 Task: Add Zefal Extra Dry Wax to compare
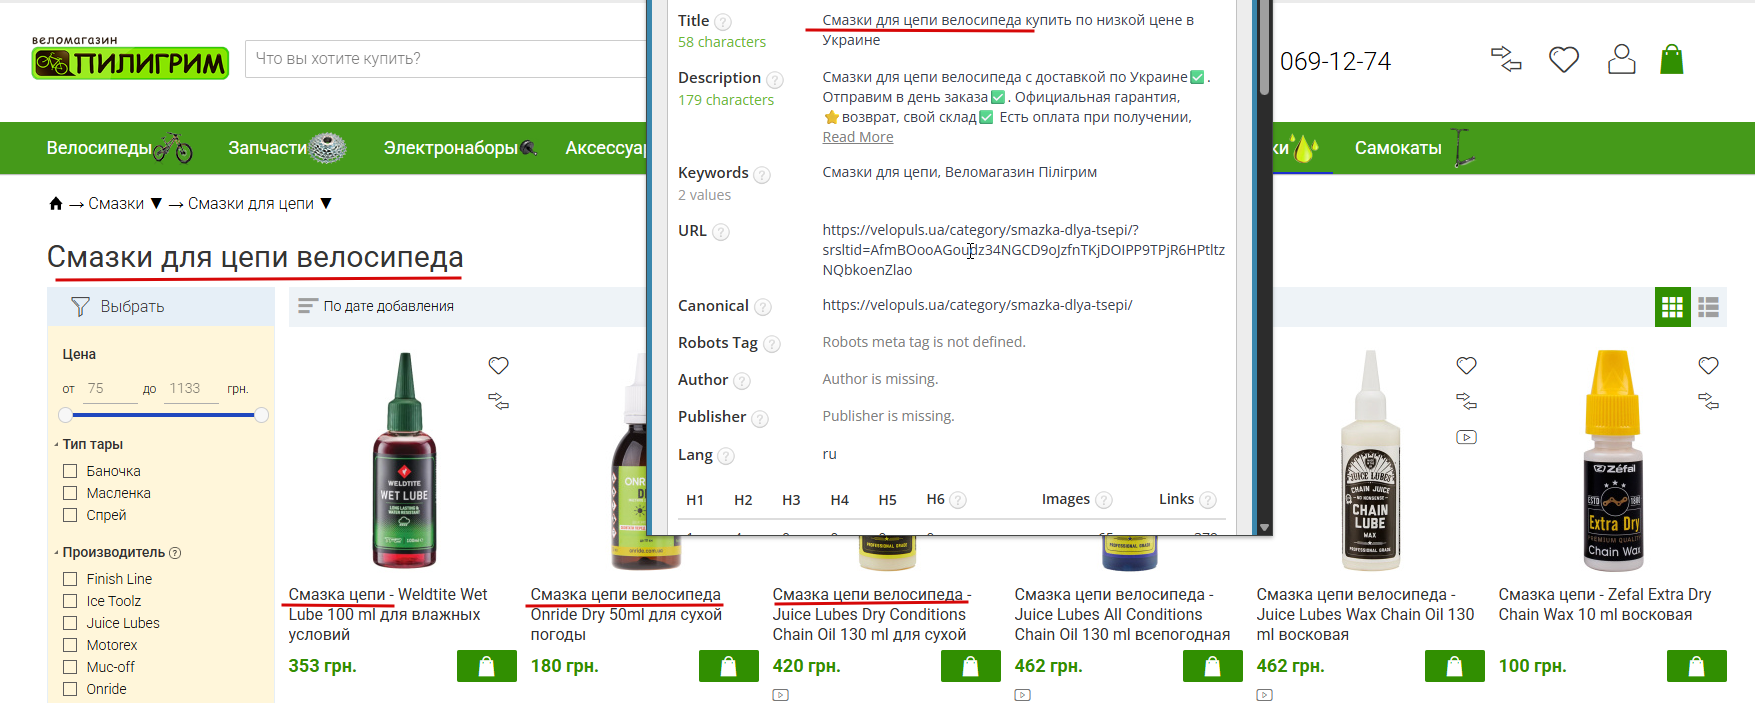point(1708,402)
